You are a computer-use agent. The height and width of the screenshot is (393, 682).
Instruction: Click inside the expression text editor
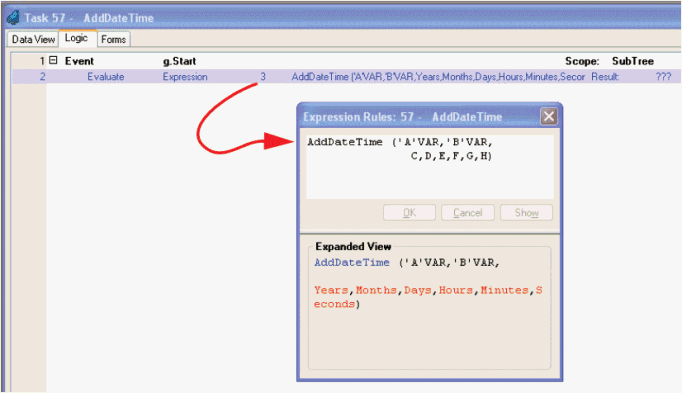coord(430,167)
